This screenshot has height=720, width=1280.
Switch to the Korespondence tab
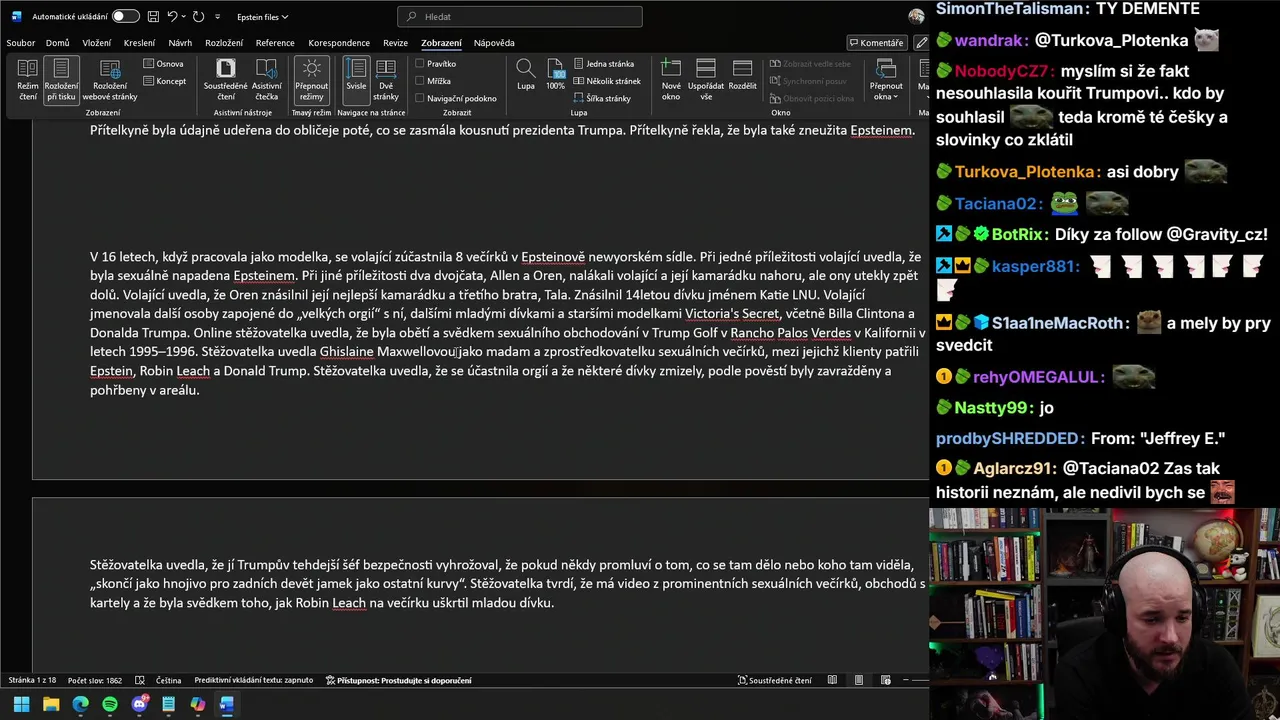[339, 43]
